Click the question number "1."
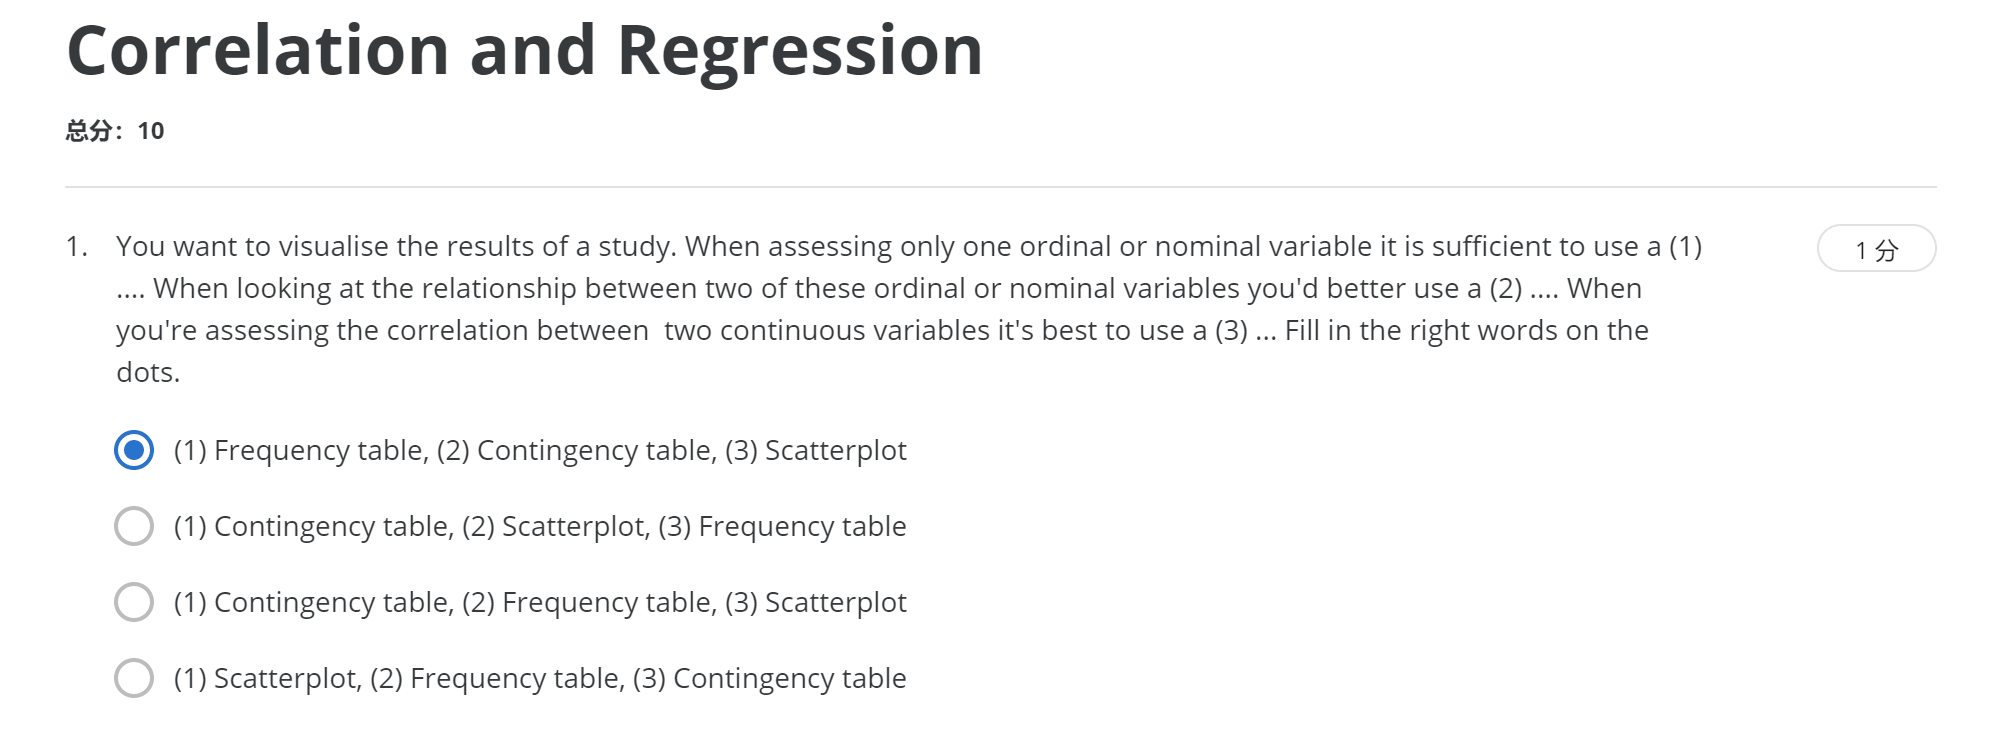The image size is (1993, 756). 77,246
